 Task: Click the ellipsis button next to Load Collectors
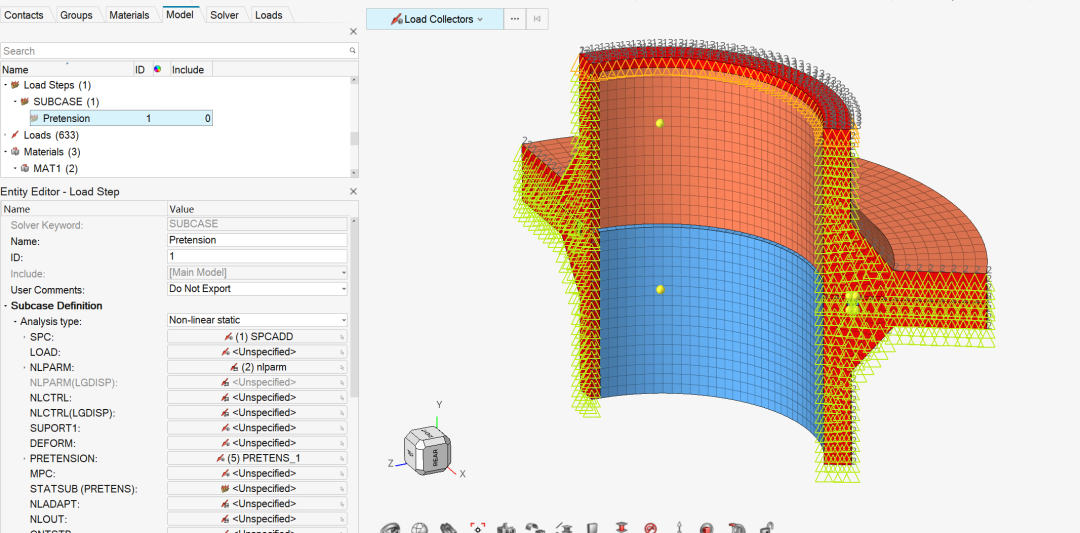coord(514,19)
